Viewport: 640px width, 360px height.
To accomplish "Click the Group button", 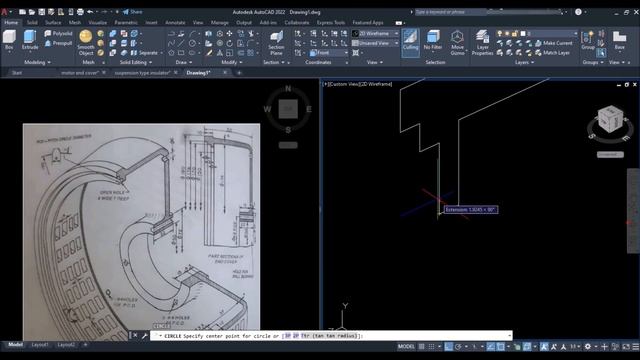I will click(x=588, y=40).
